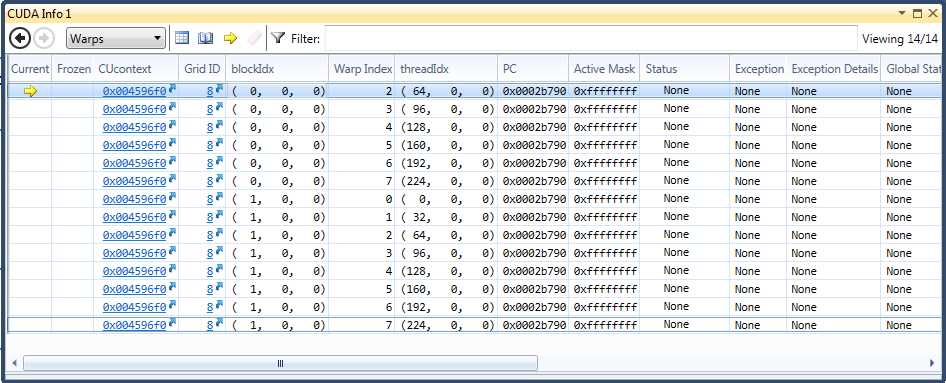Sort by the blockIdx column header
The height and width of the screenshot is (383, 946).
pyautogui.click(x=277, y=69)
